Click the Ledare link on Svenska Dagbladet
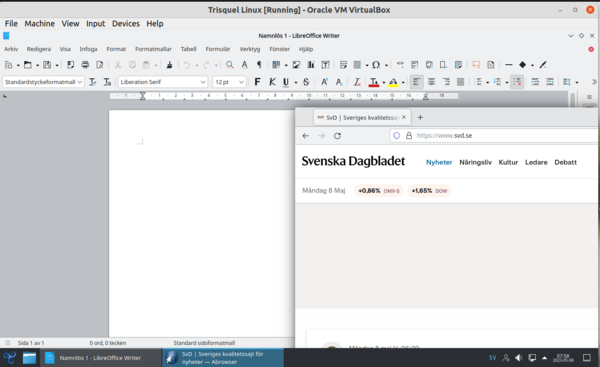The width and height of the screenshot is (600, 367). tap(536, 162)
